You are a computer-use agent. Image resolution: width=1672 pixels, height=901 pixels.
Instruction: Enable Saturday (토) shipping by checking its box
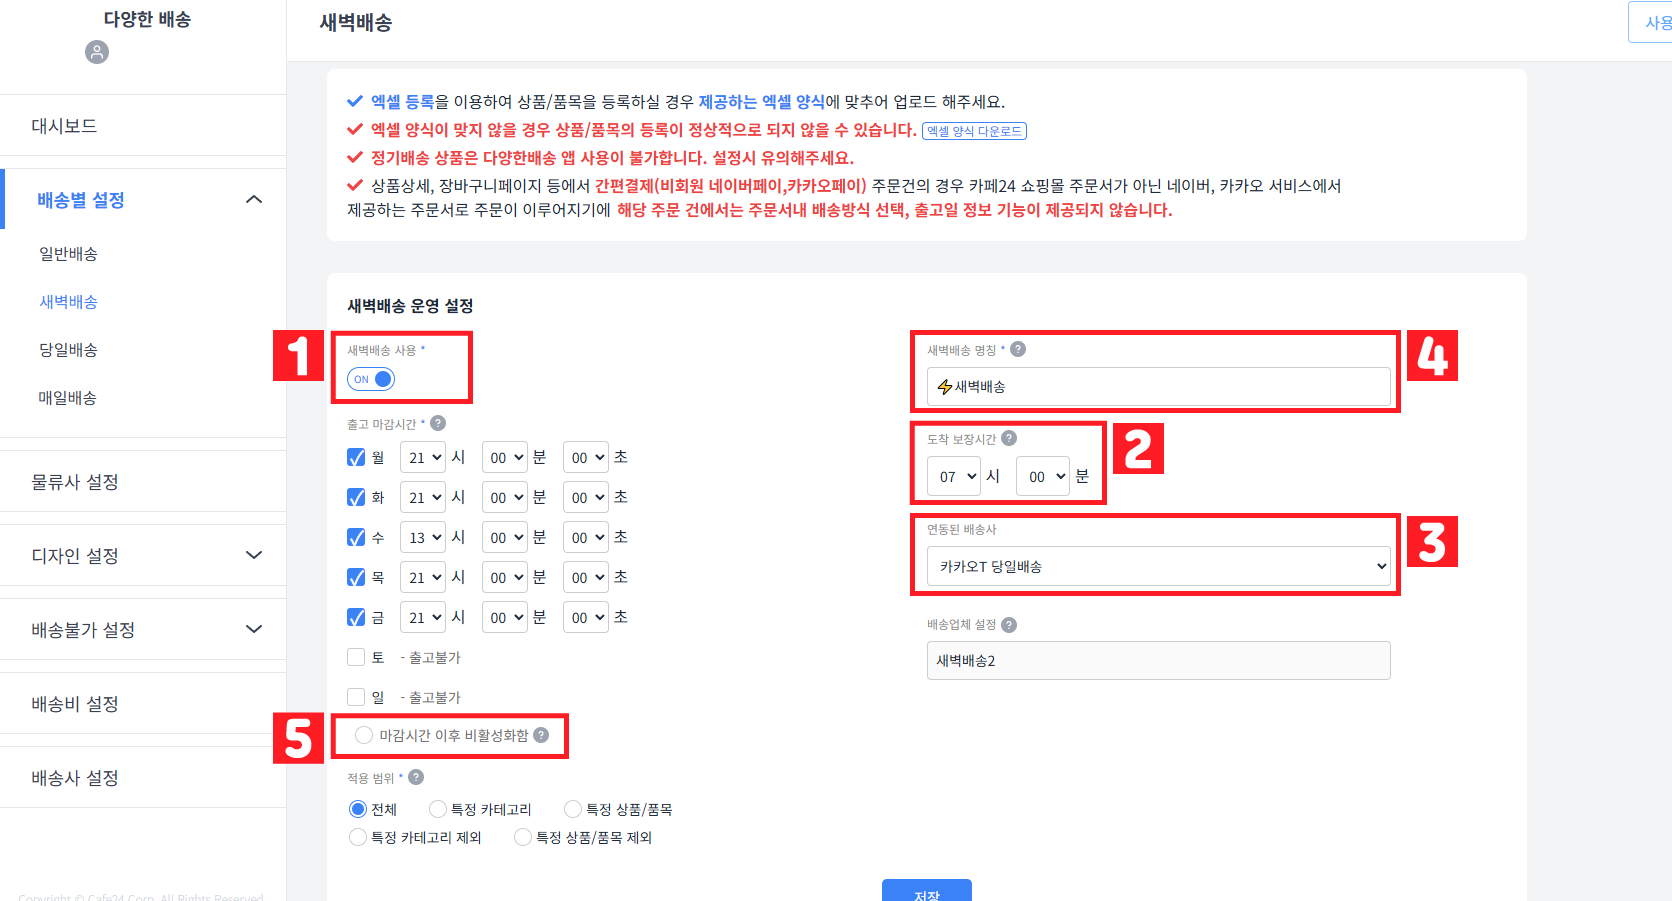point(356,656)
